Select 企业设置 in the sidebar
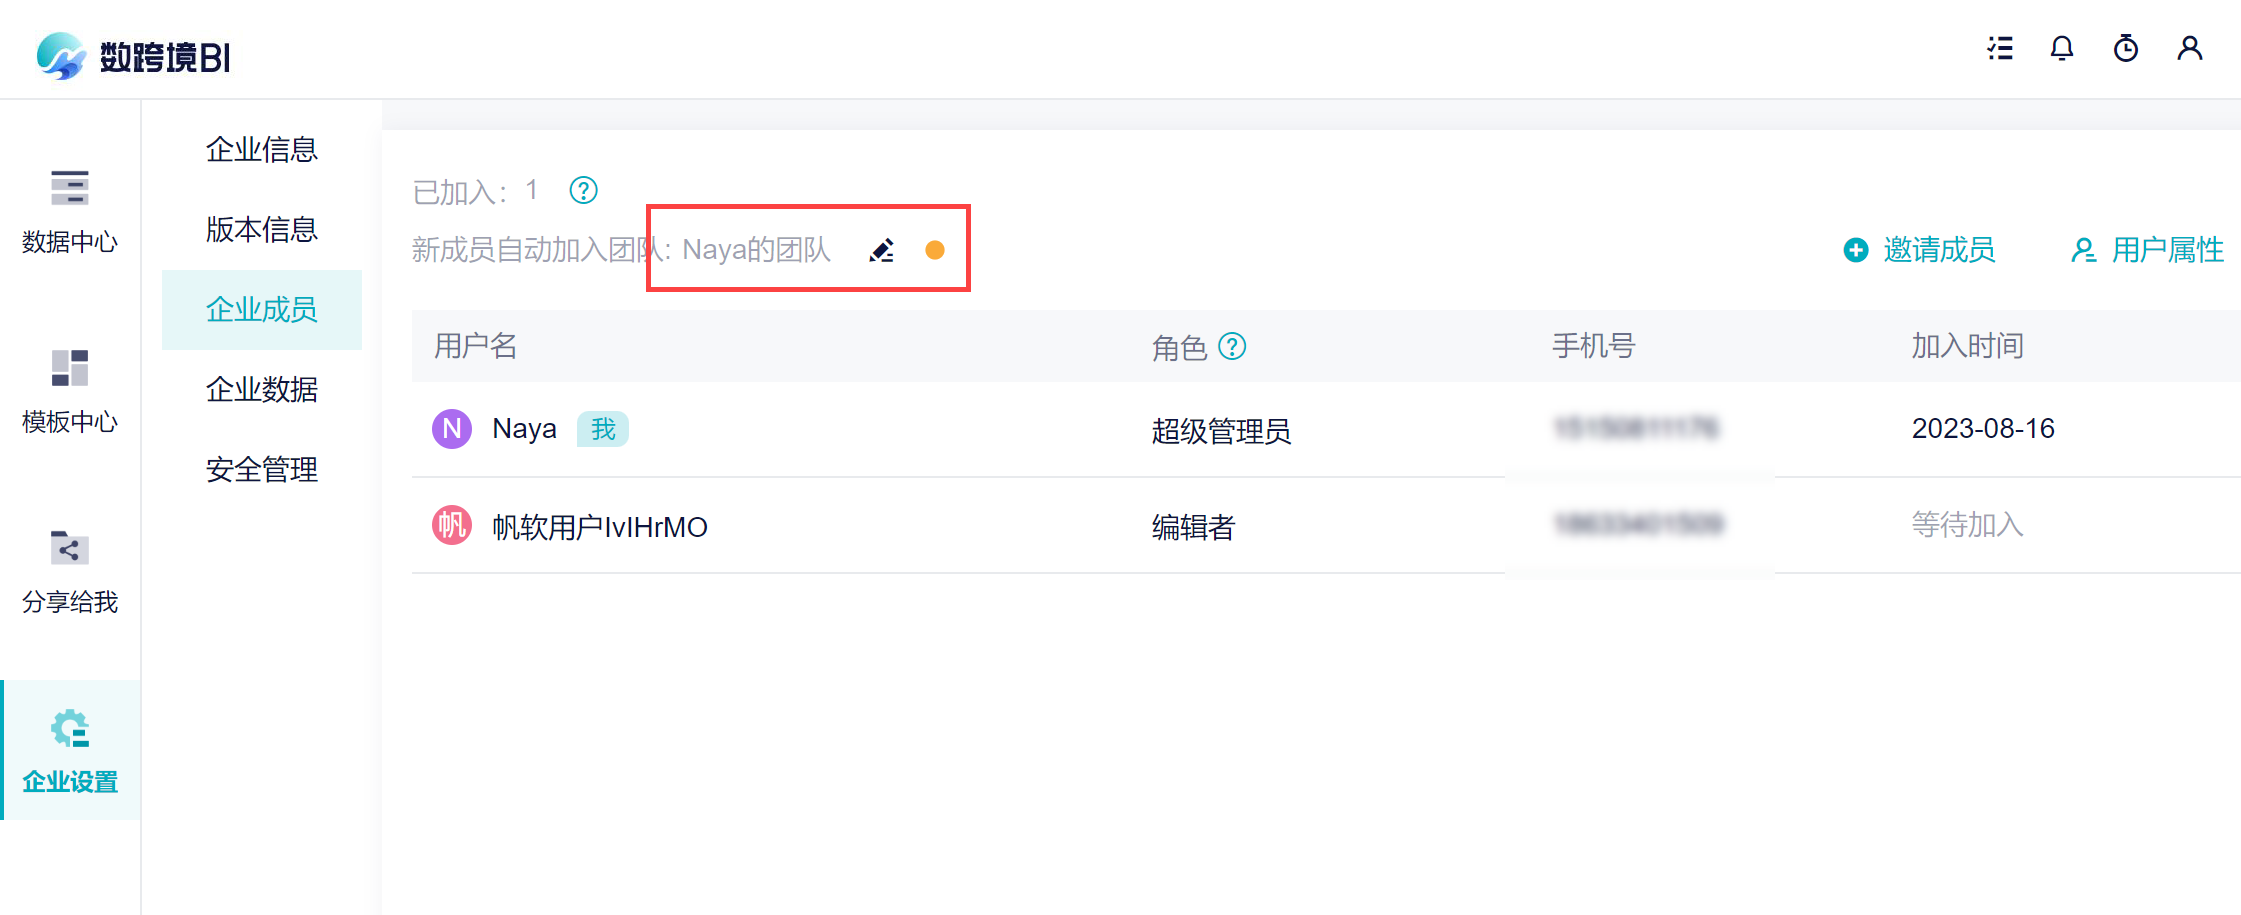The image size is (2241, 915). click(x=70, y=752)
